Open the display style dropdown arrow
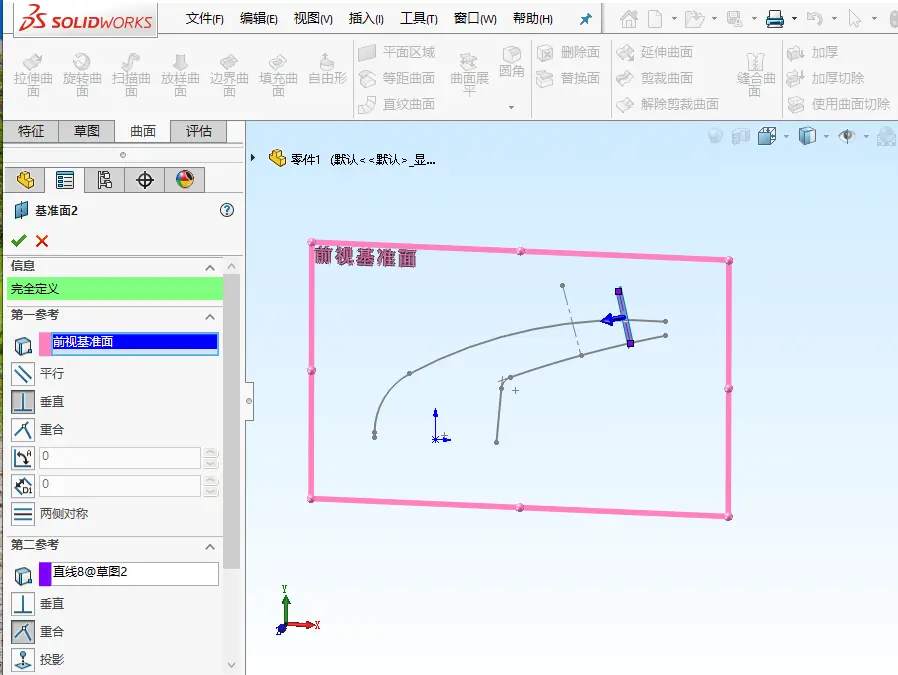 point(826,136)
